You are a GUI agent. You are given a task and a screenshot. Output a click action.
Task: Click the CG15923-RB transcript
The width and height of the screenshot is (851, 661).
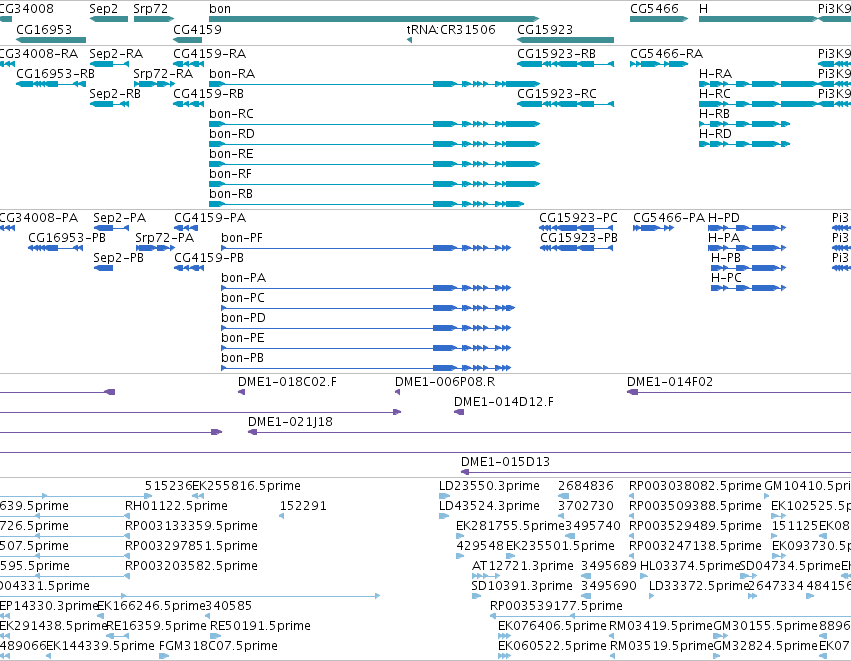pos(566,64)
